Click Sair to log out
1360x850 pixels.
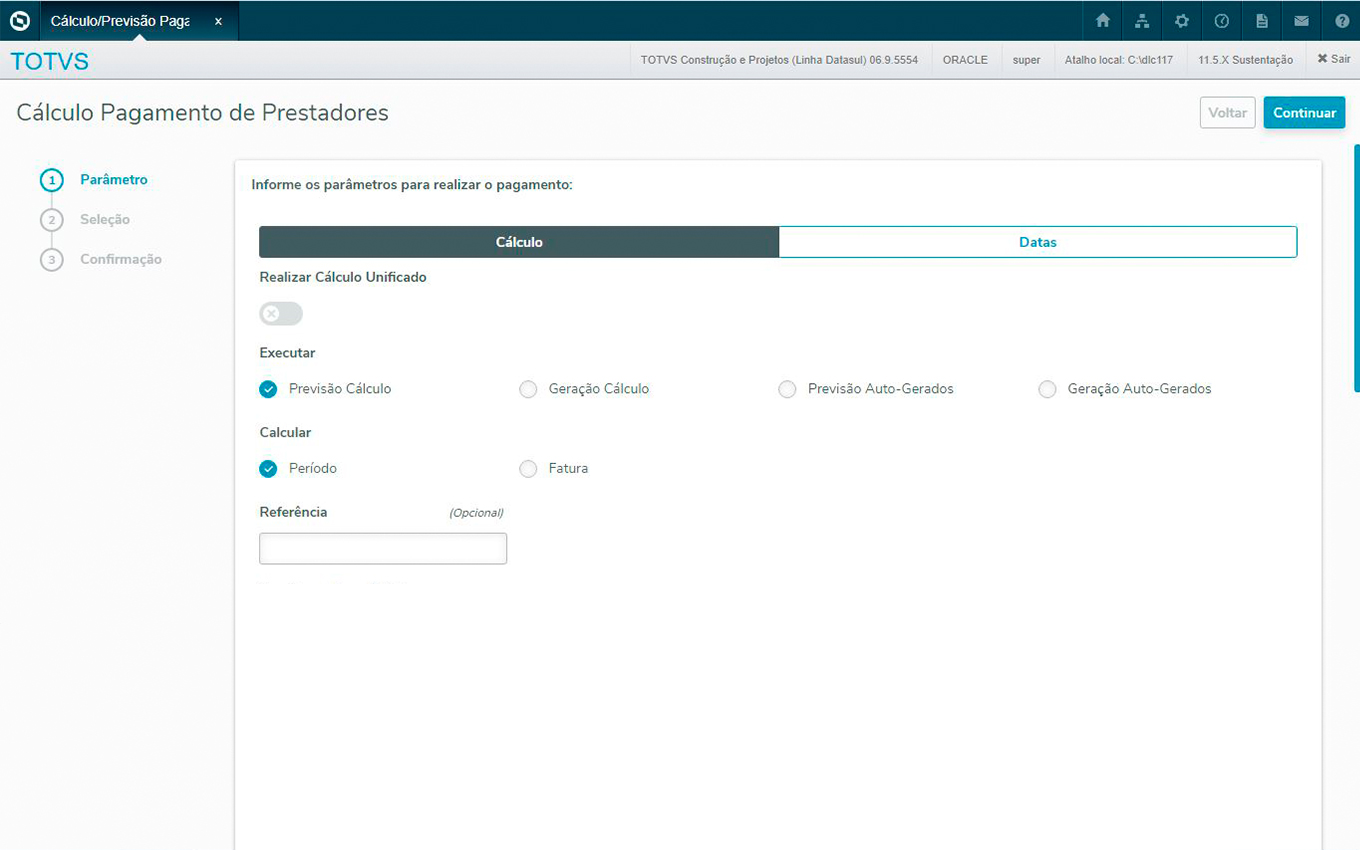pos(1333,60)
